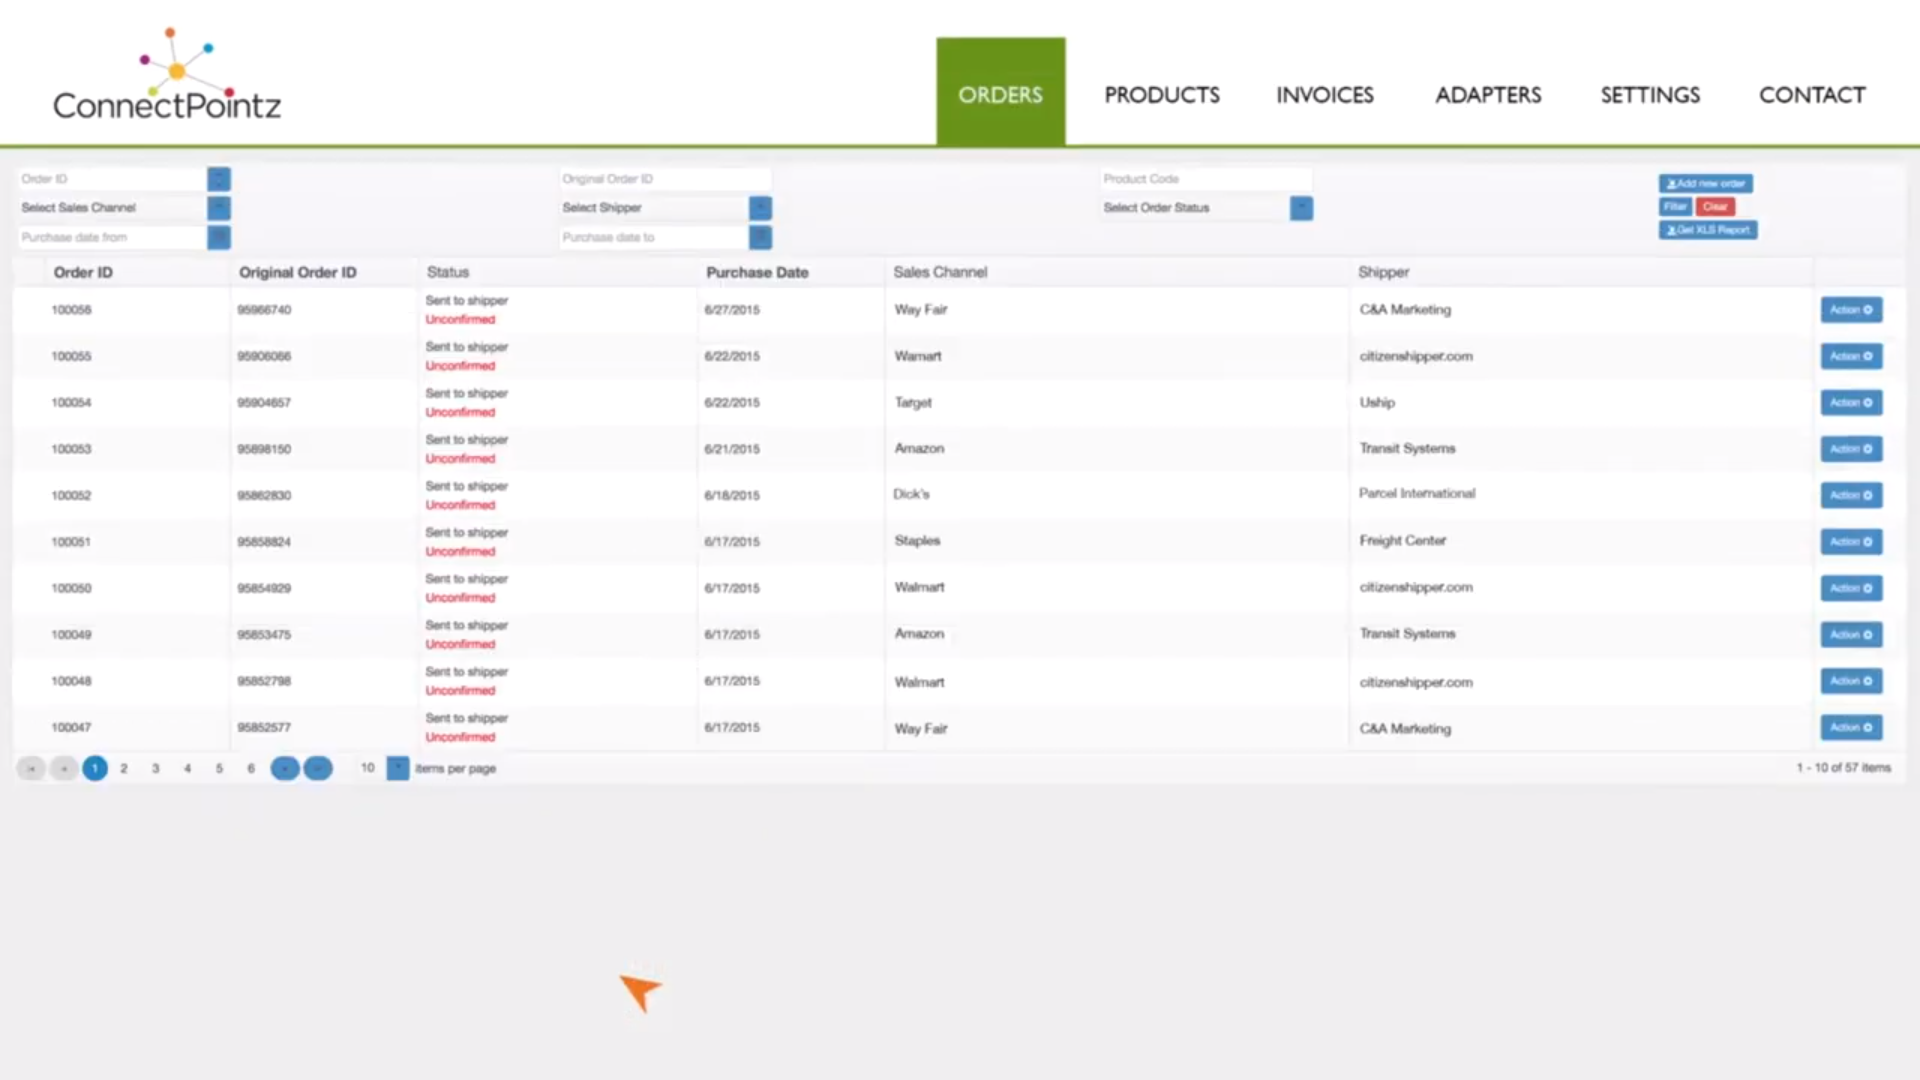Jump to last page of orders

point(318,768)
